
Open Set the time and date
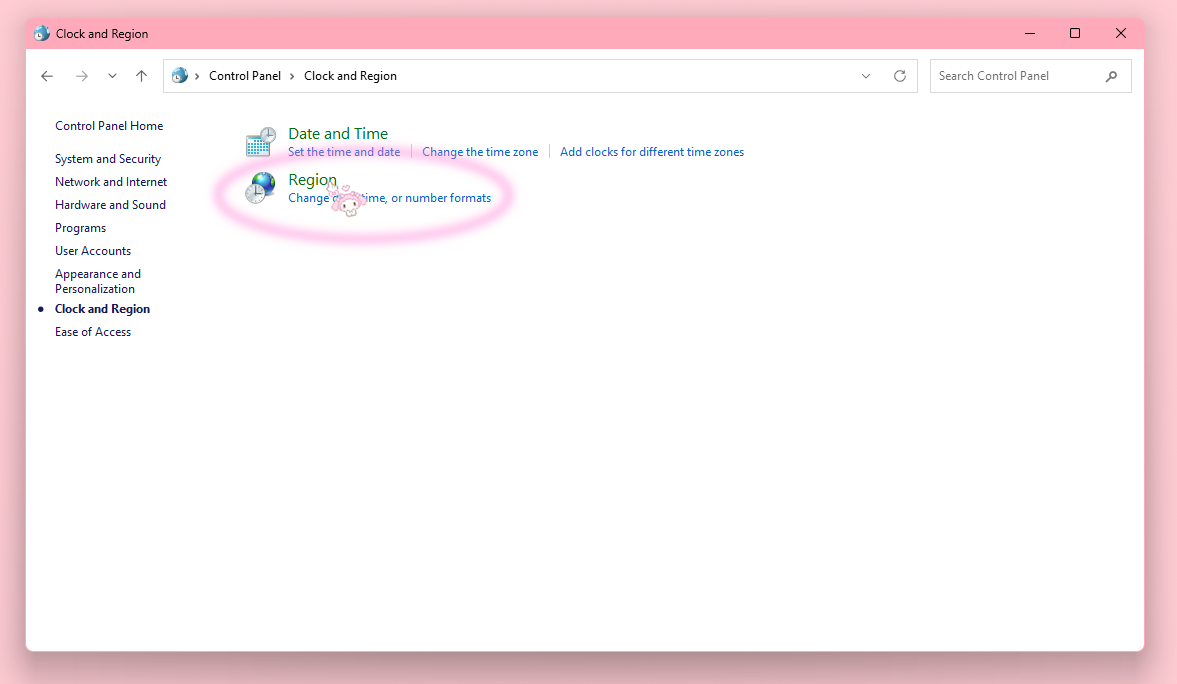(x=344, y=152)
